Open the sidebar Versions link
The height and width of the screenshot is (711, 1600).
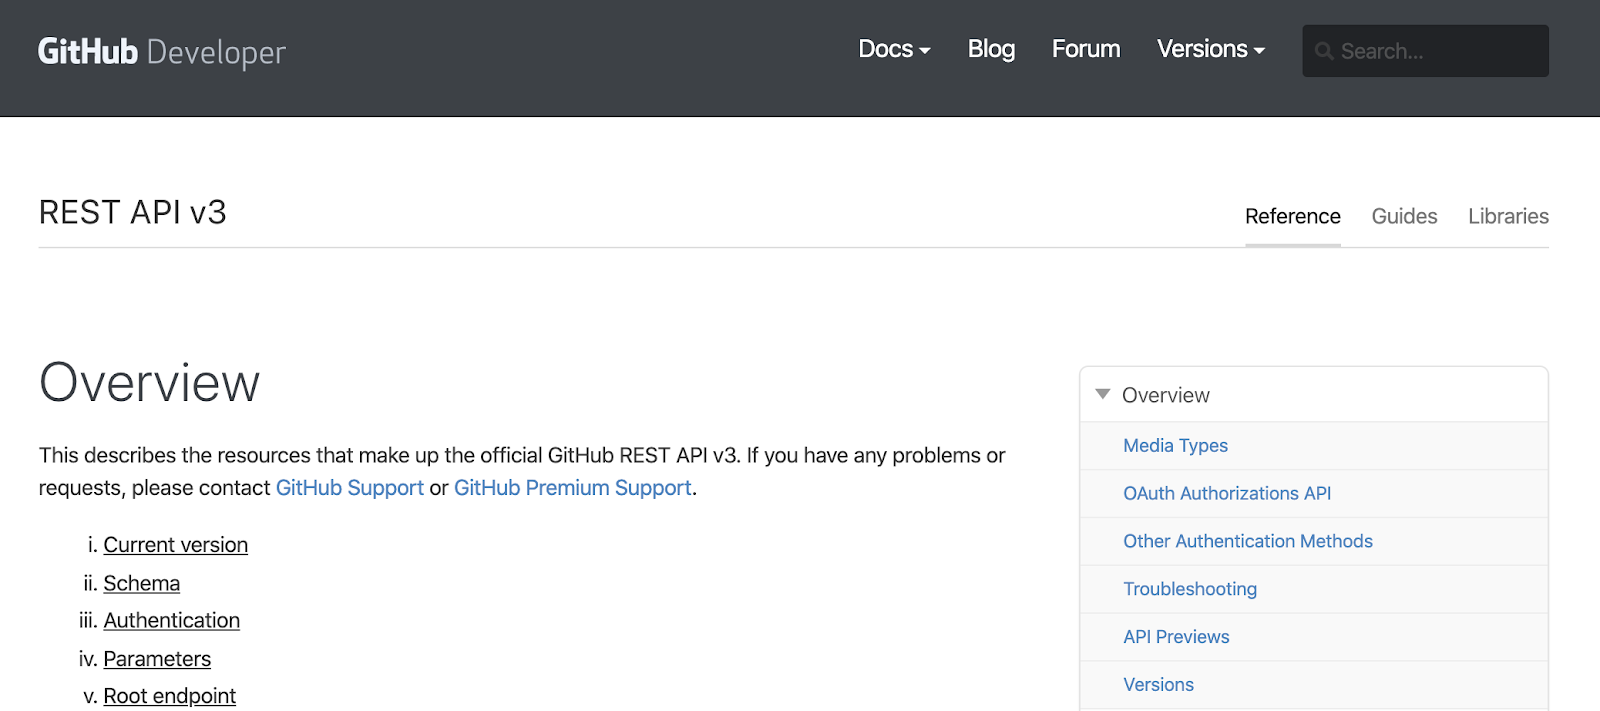click(x=1158, y=685)
